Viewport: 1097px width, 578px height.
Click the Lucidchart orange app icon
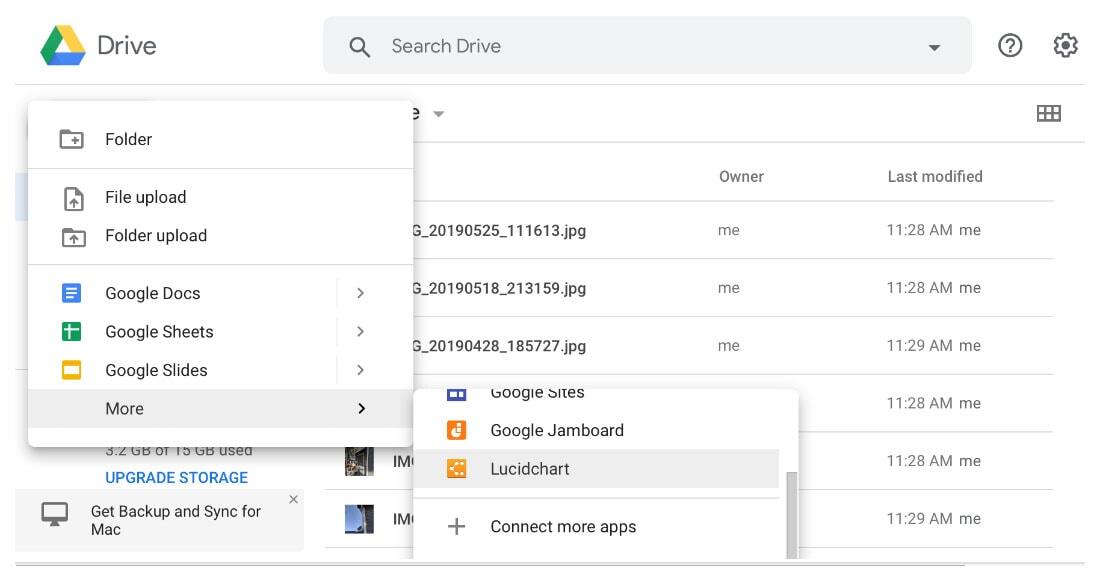coord(456,468)
